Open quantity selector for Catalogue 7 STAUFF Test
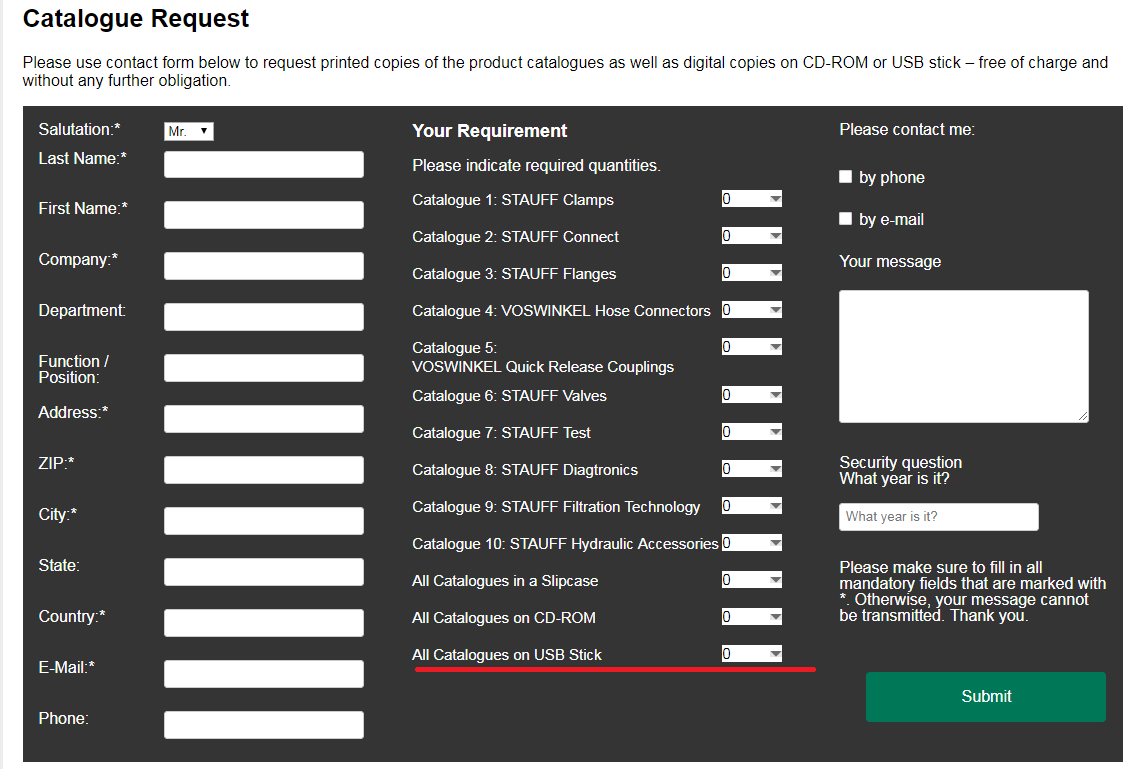 tap(752, 432)
